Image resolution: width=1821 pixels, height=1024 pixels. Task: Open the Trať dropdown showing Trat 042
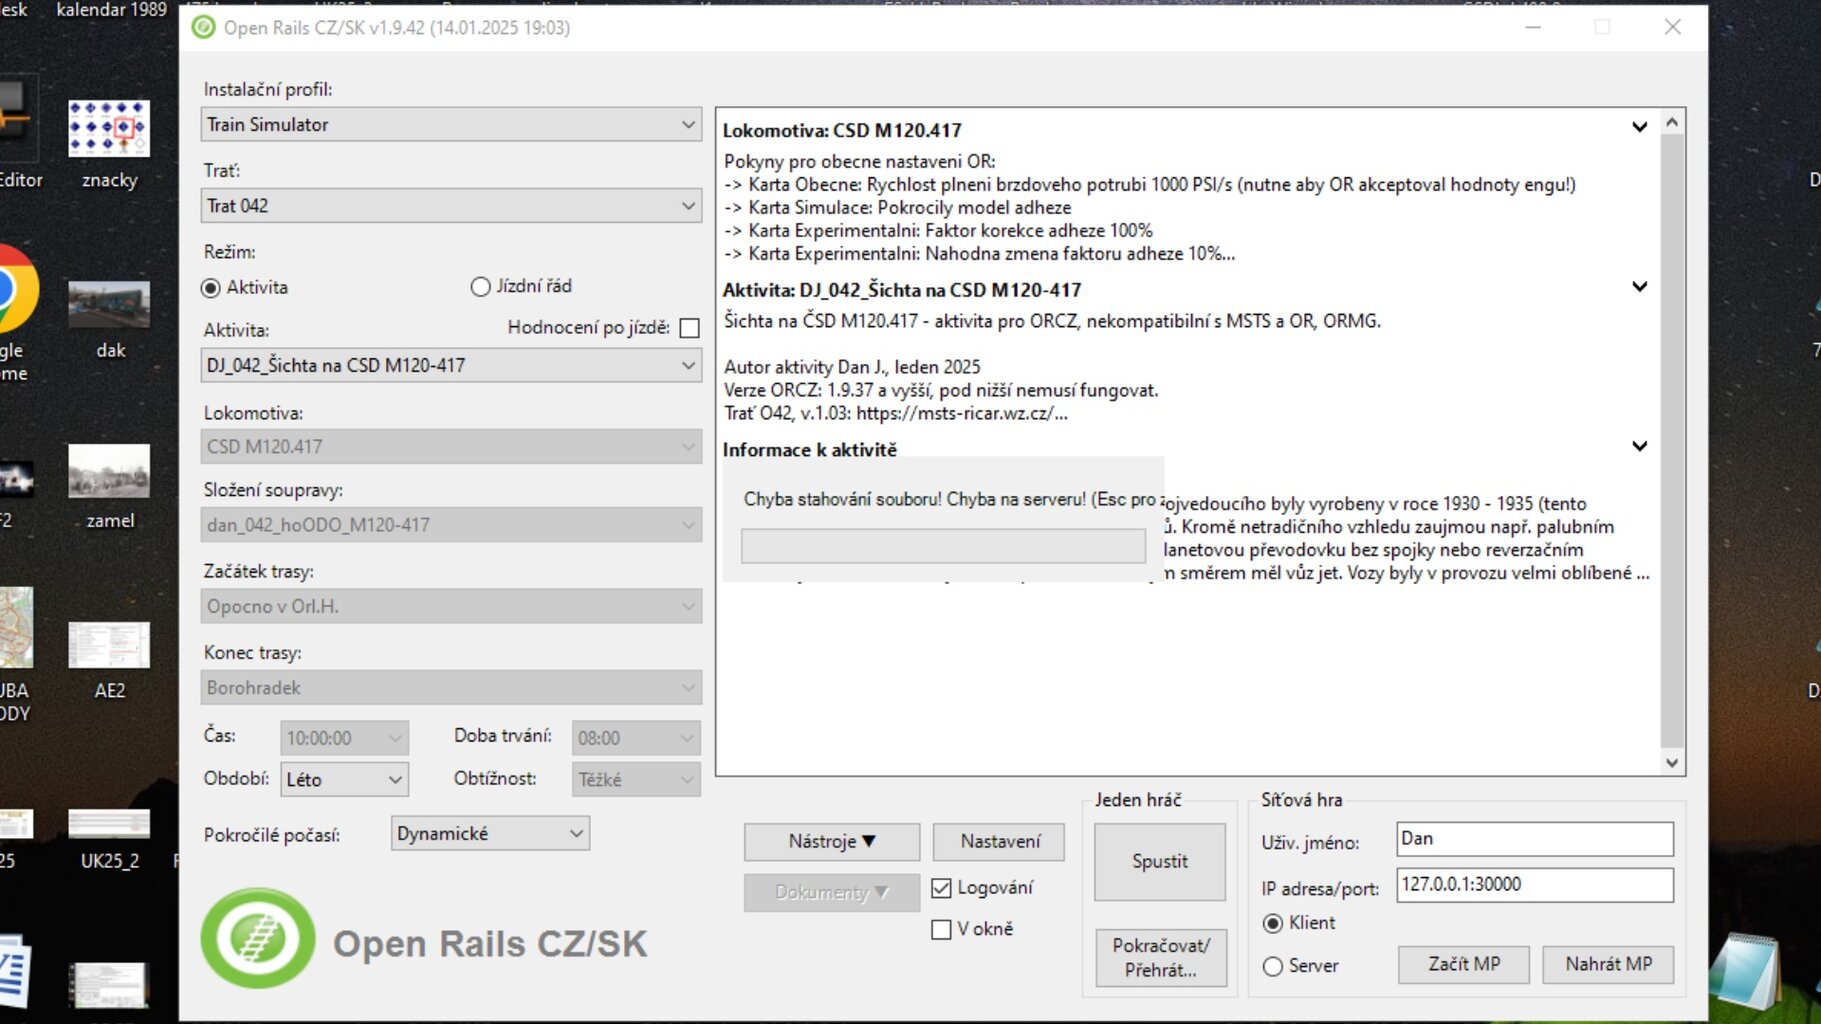pos(451,205)
